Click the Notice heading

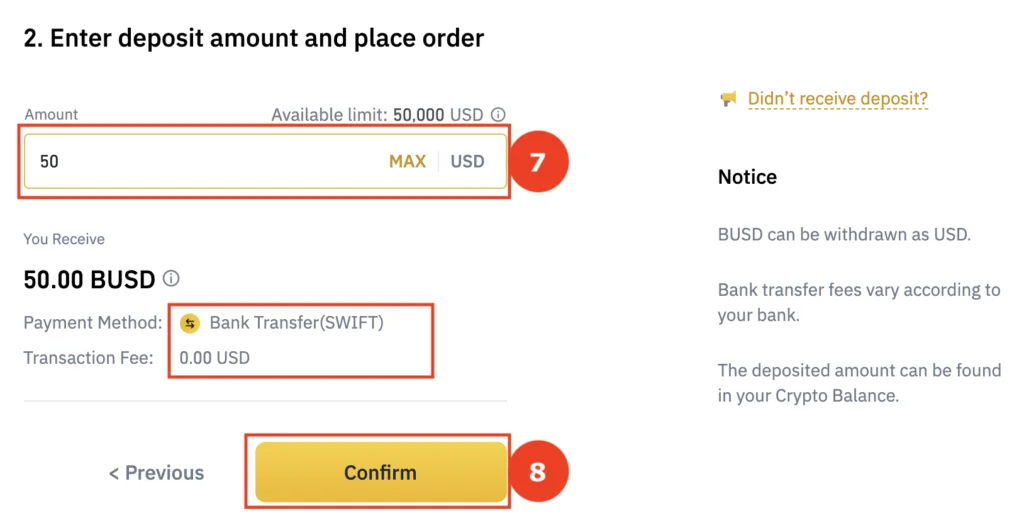[747, 177]
